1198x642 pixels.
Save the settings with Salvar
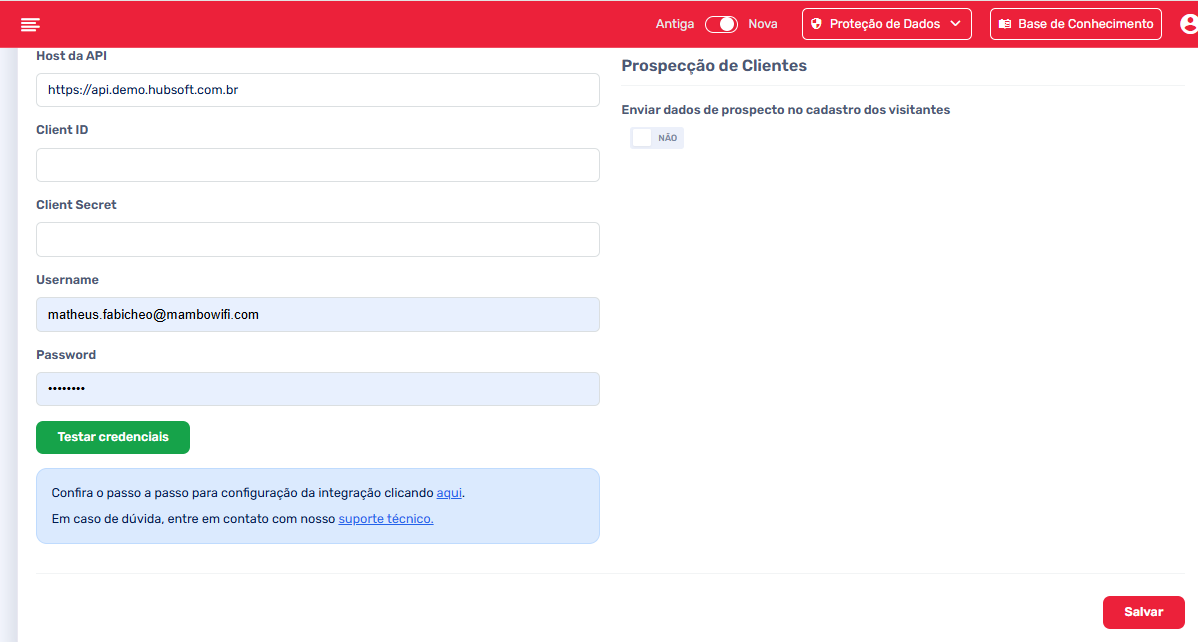click(1143, 612)
